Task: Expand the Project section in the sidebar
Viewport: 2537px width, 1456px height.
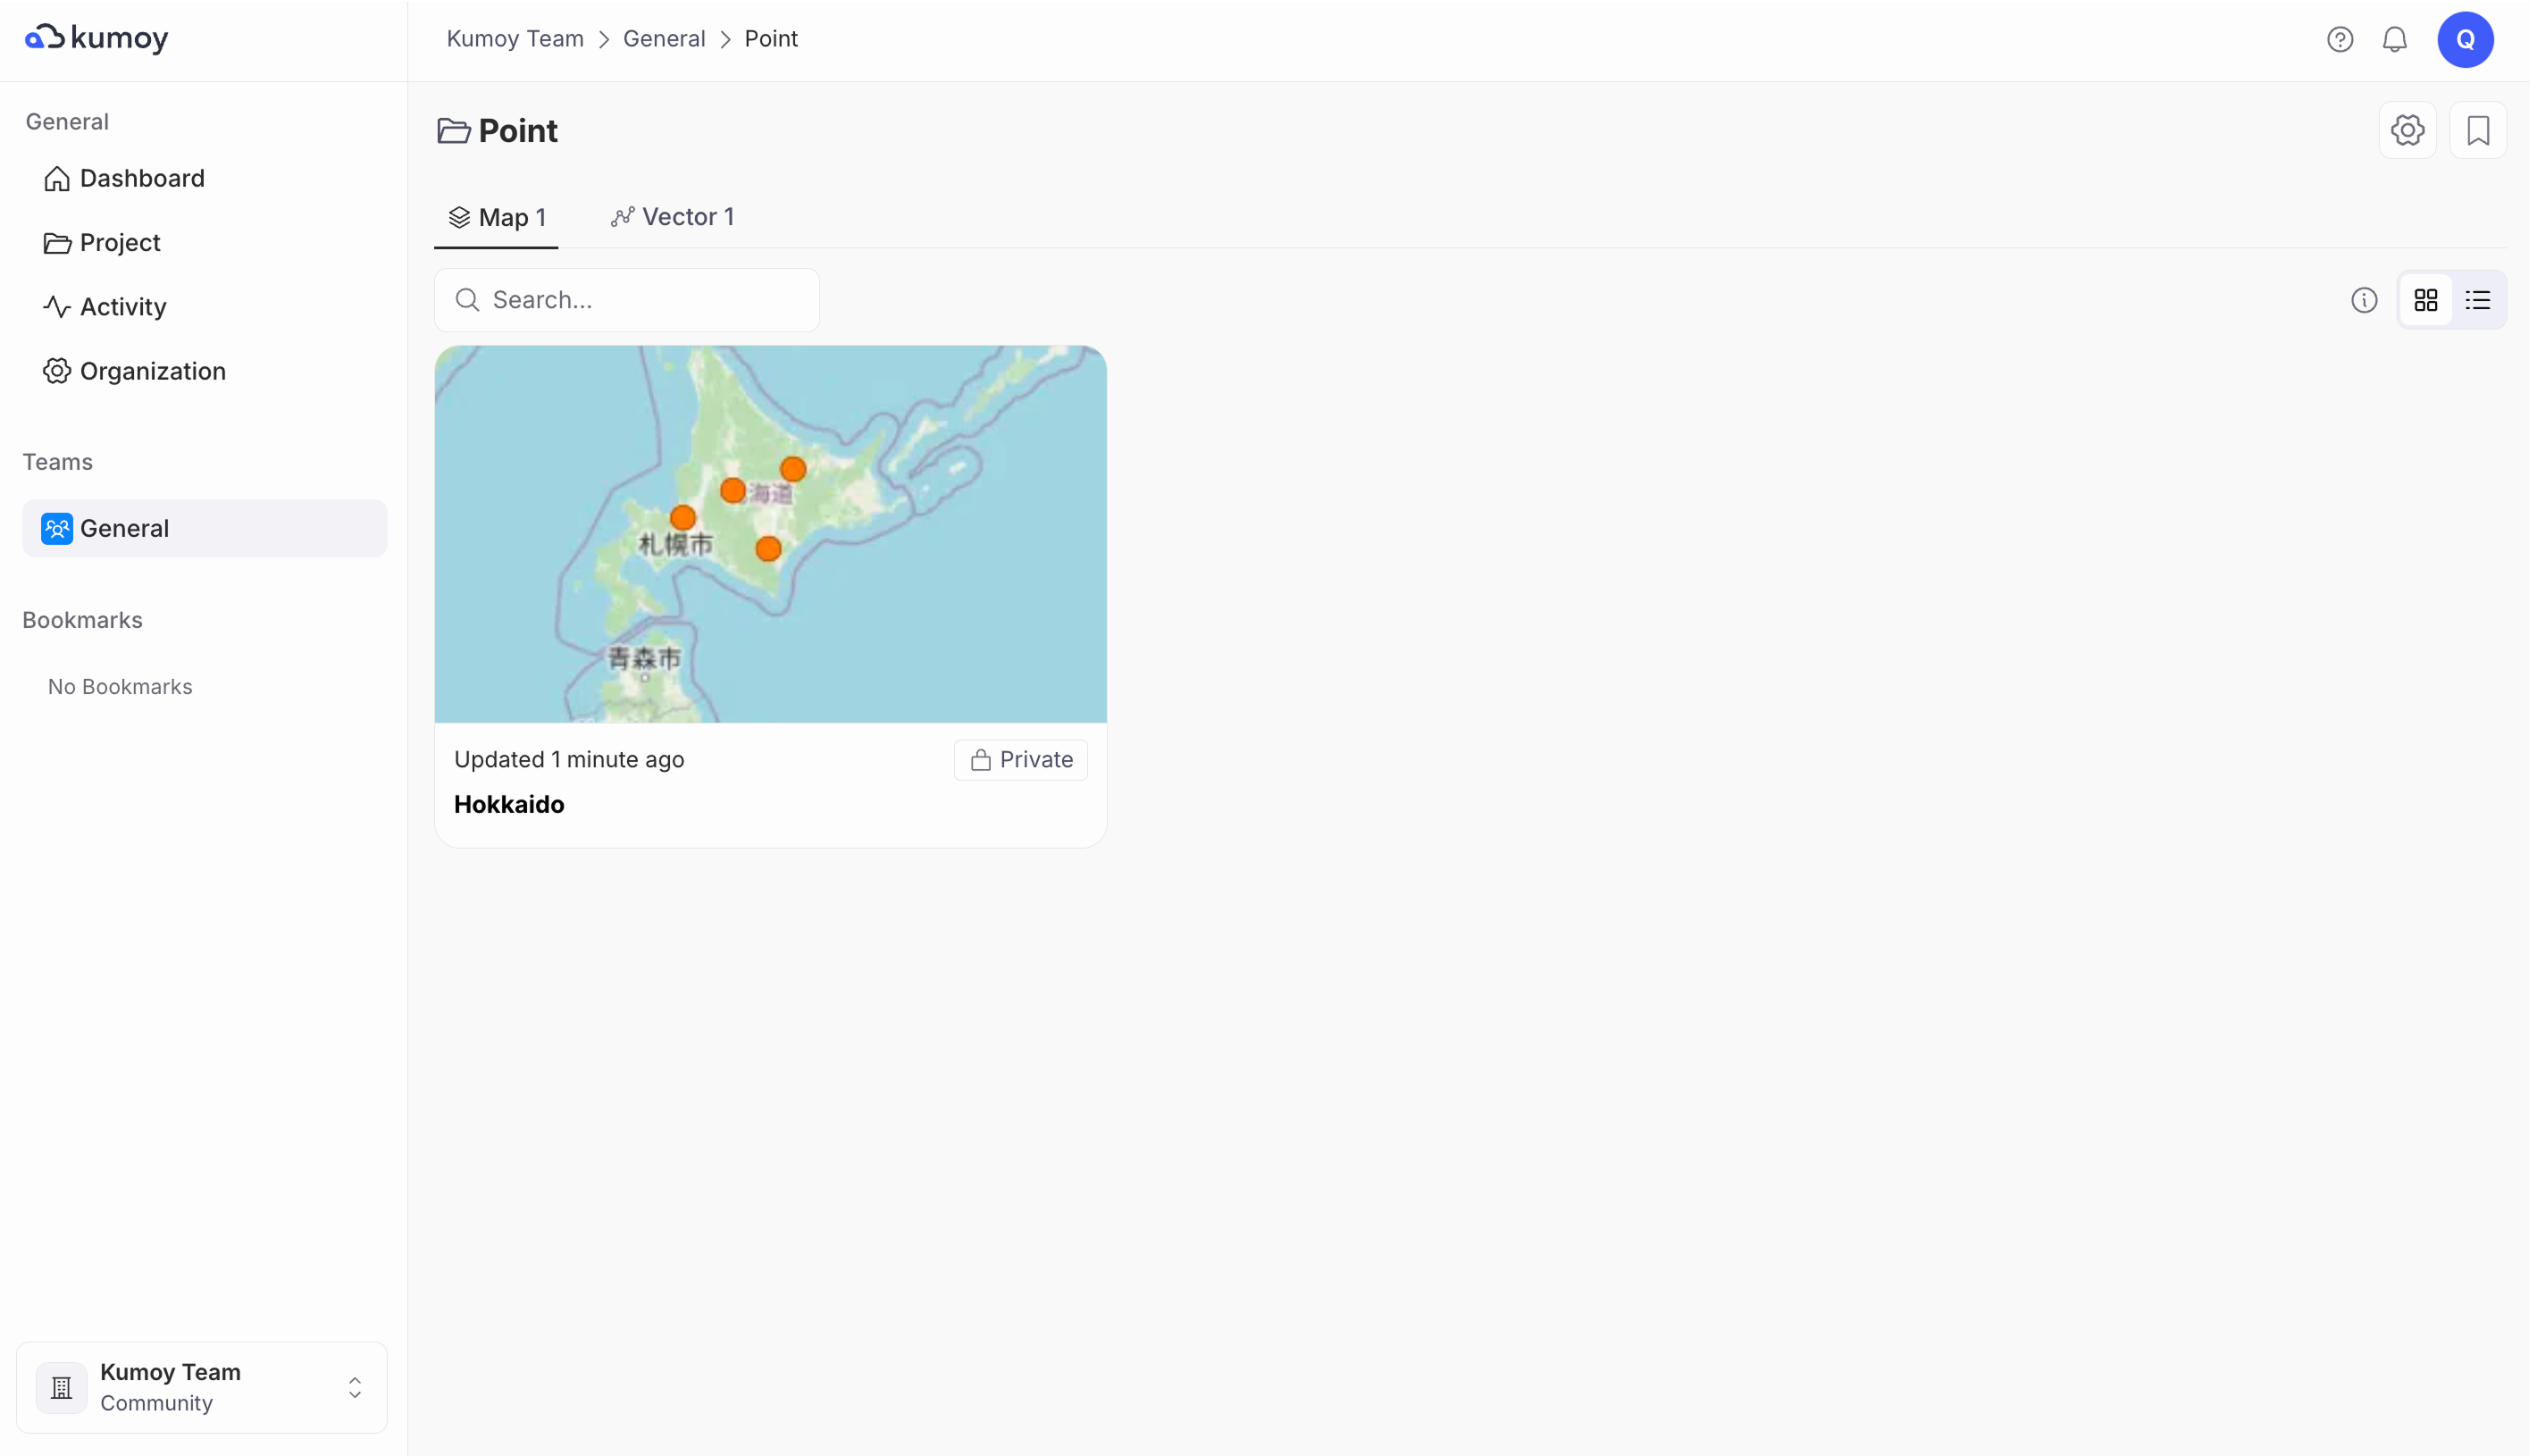Action: coord(119,243)
